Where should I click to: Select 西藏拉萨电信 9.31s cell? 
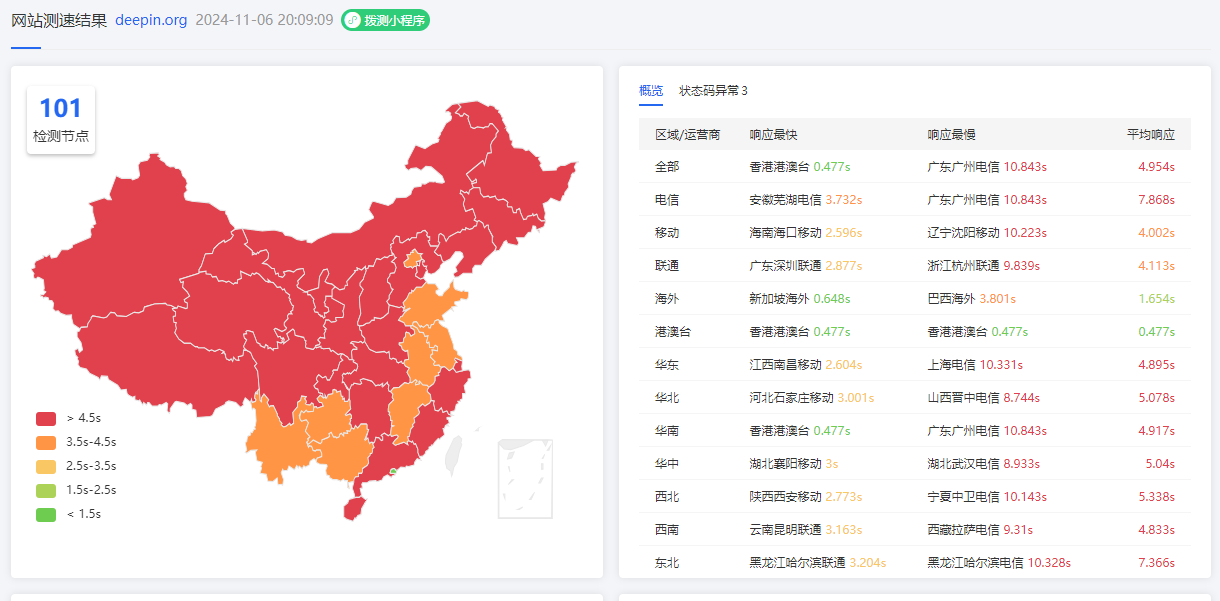tap(980, 530)
